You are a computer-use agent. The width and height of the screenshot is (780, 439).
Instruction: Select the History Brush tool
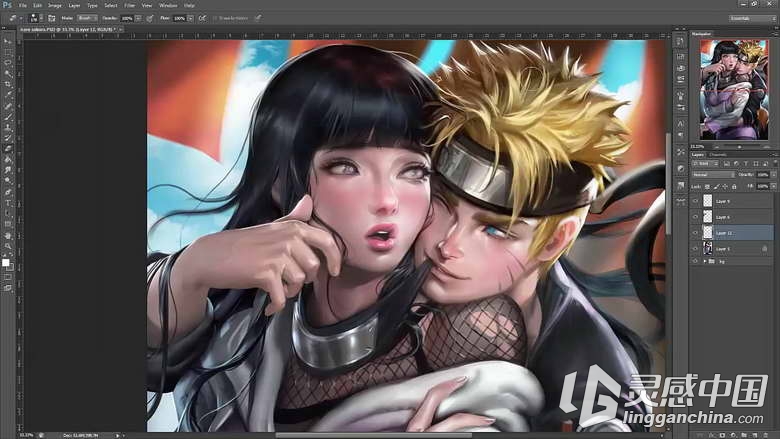click(x=7, y=138)
